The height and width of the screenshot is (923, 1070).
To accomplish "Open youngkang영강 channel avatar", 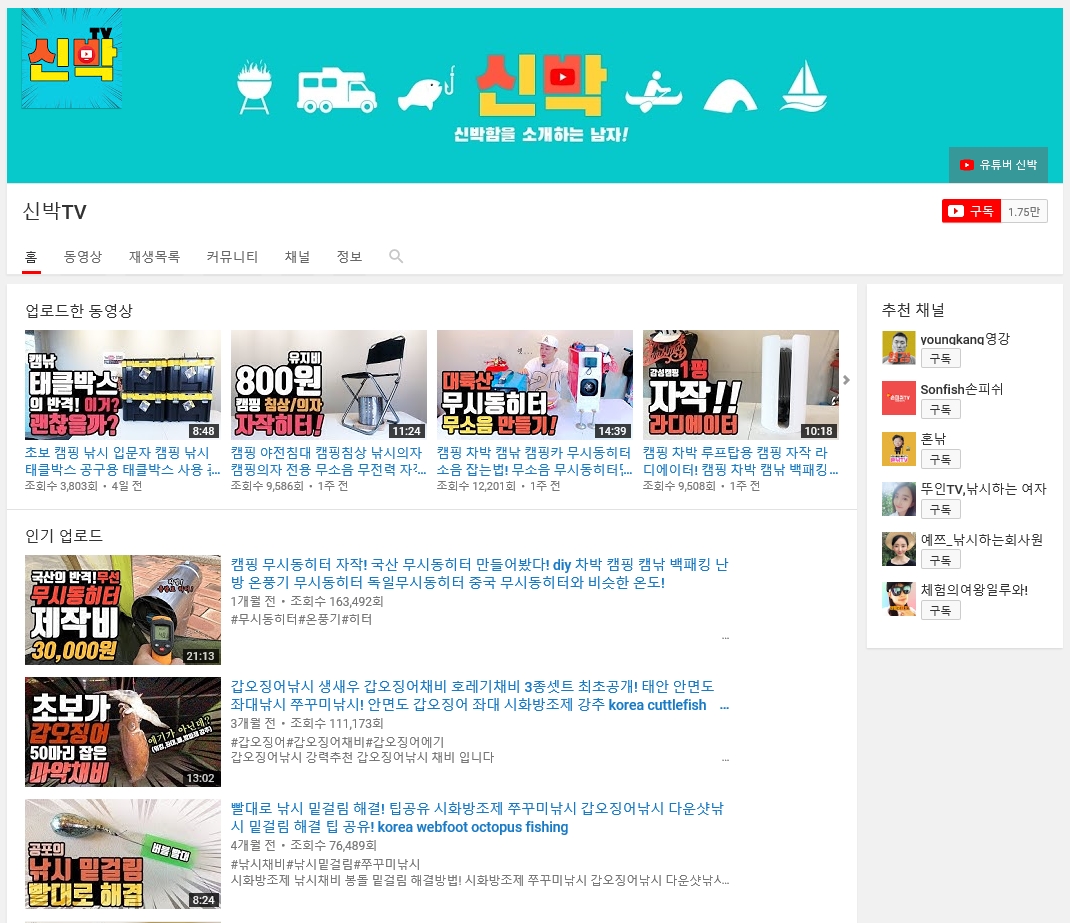I will [x=898, y=348].
